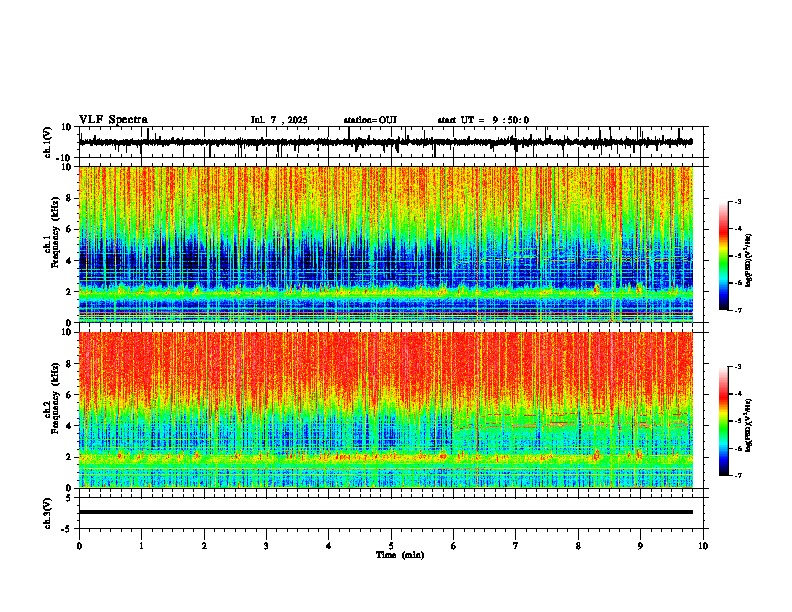Viewport: 792px width, 612px height.
Task: Click the 'VLF Spectra' title text
Action: pyautogui.click(x=113, y=120)
